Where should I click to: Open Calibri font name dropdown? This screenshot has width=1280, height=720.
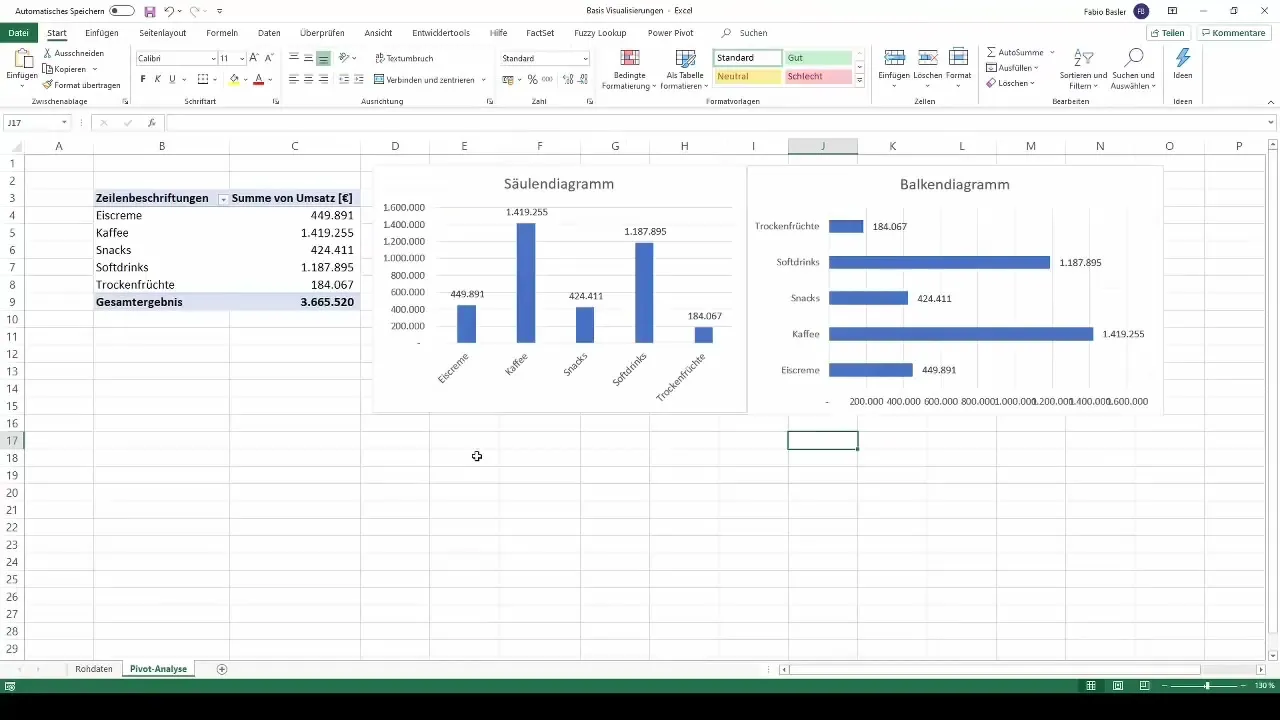(x=213, y=59)
